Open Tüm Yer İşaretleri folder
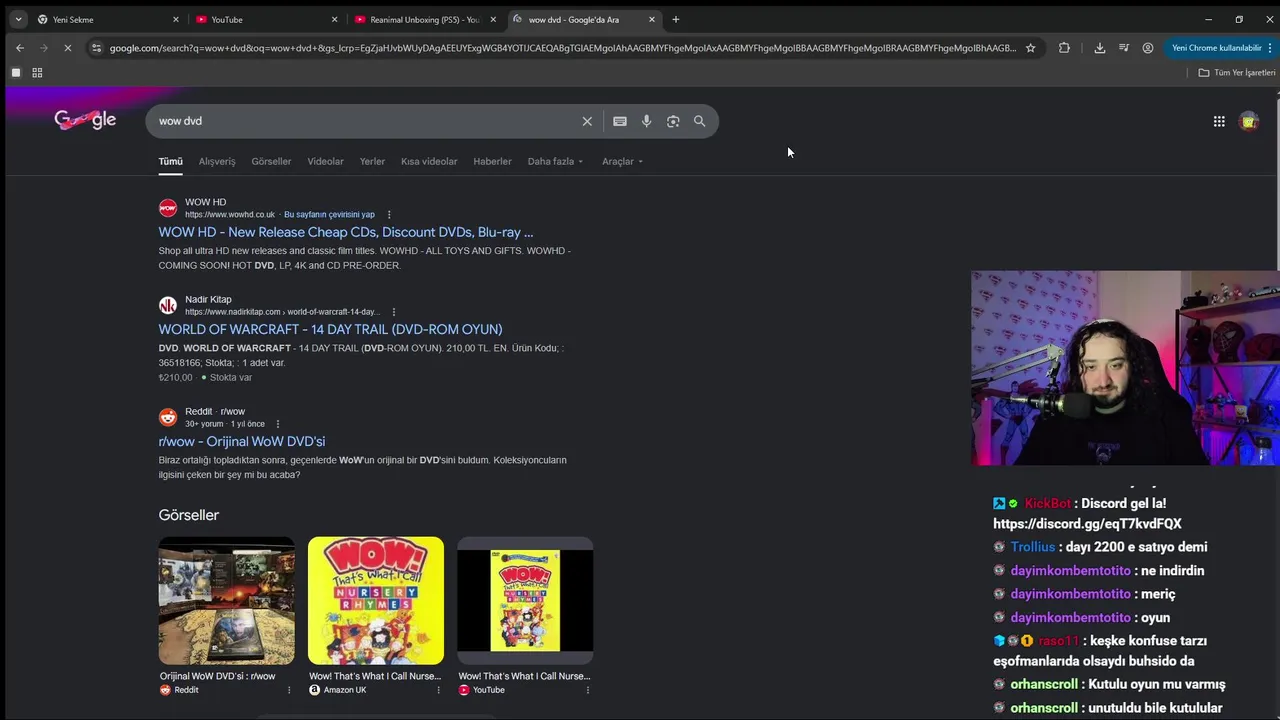This screenshot has width=1280, height=720. tap(1237, 73)
